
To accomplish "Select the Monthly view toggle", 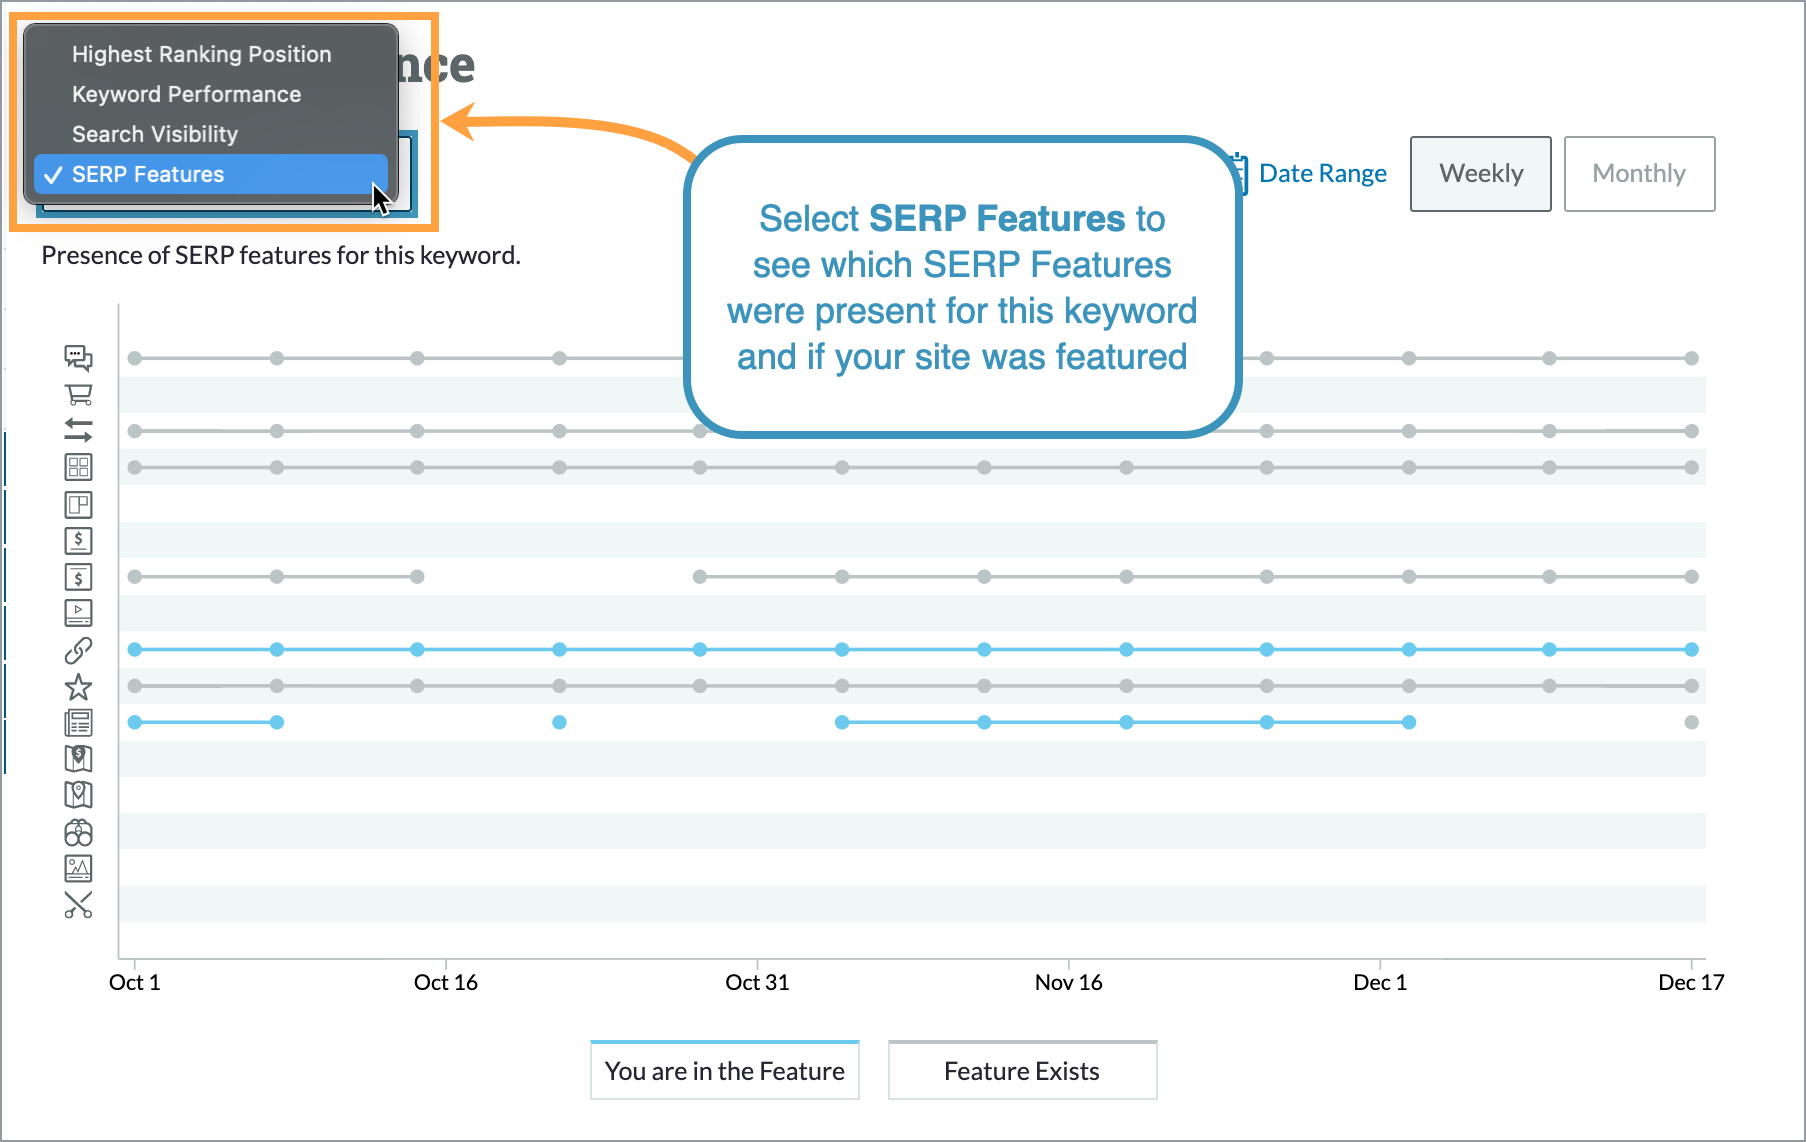I will 1638,173.
